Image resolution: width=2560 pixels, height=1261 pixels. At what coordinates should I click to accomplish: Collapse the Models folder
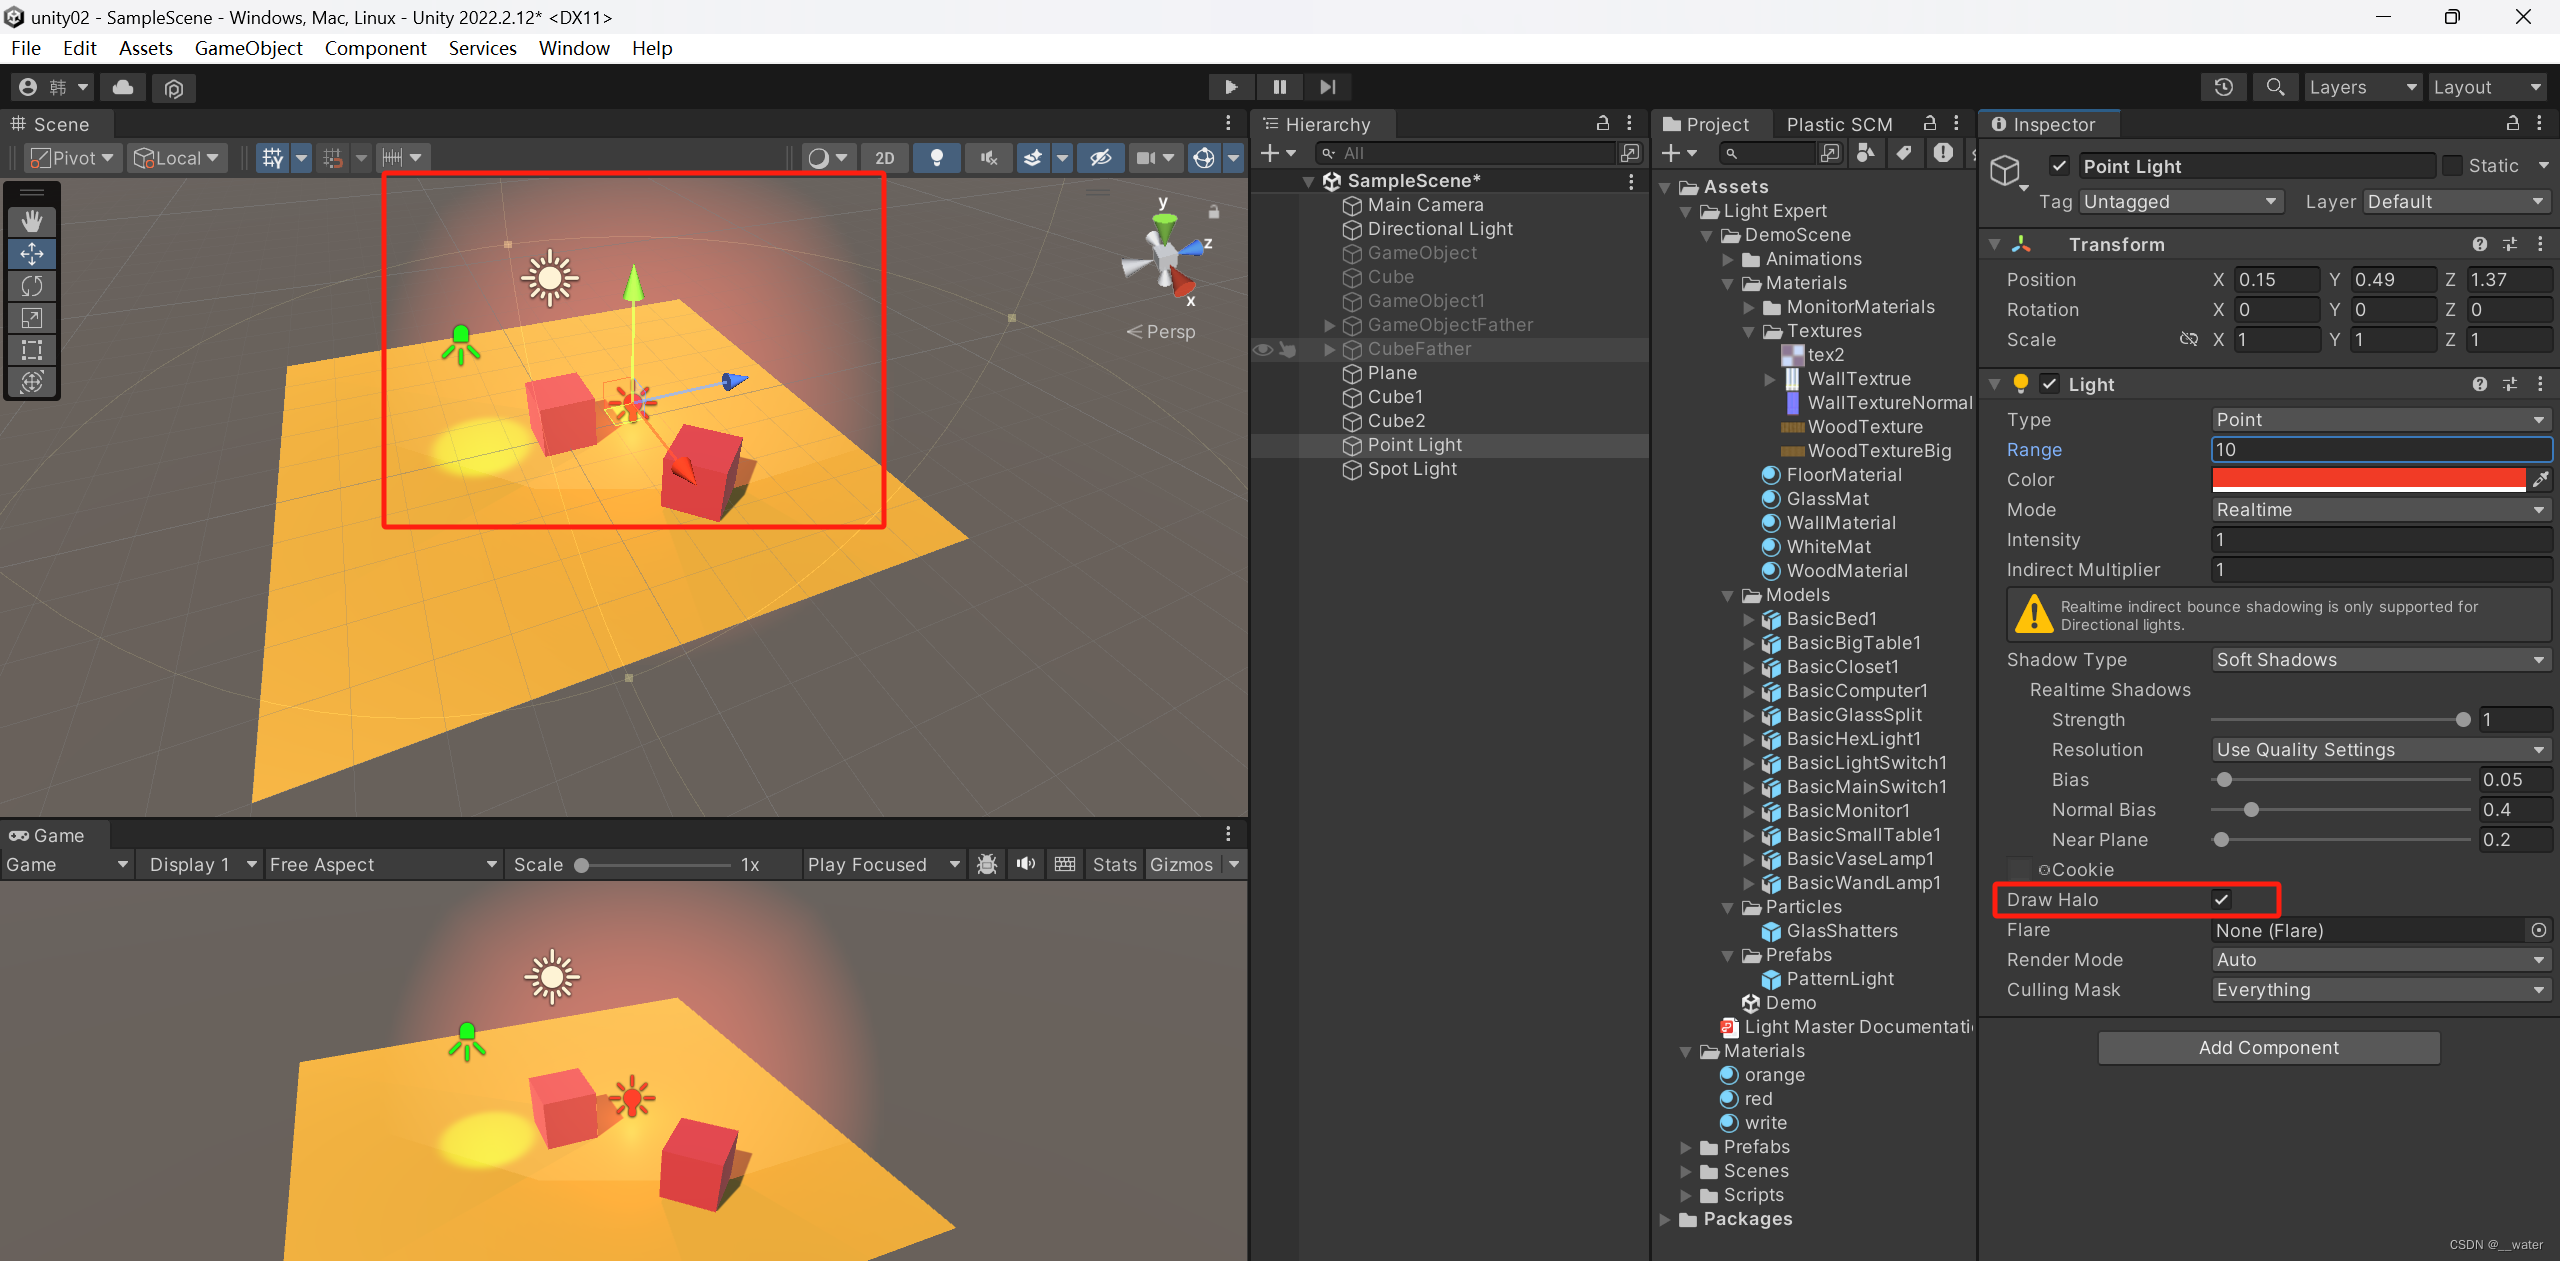click(x=1727, y=596)
